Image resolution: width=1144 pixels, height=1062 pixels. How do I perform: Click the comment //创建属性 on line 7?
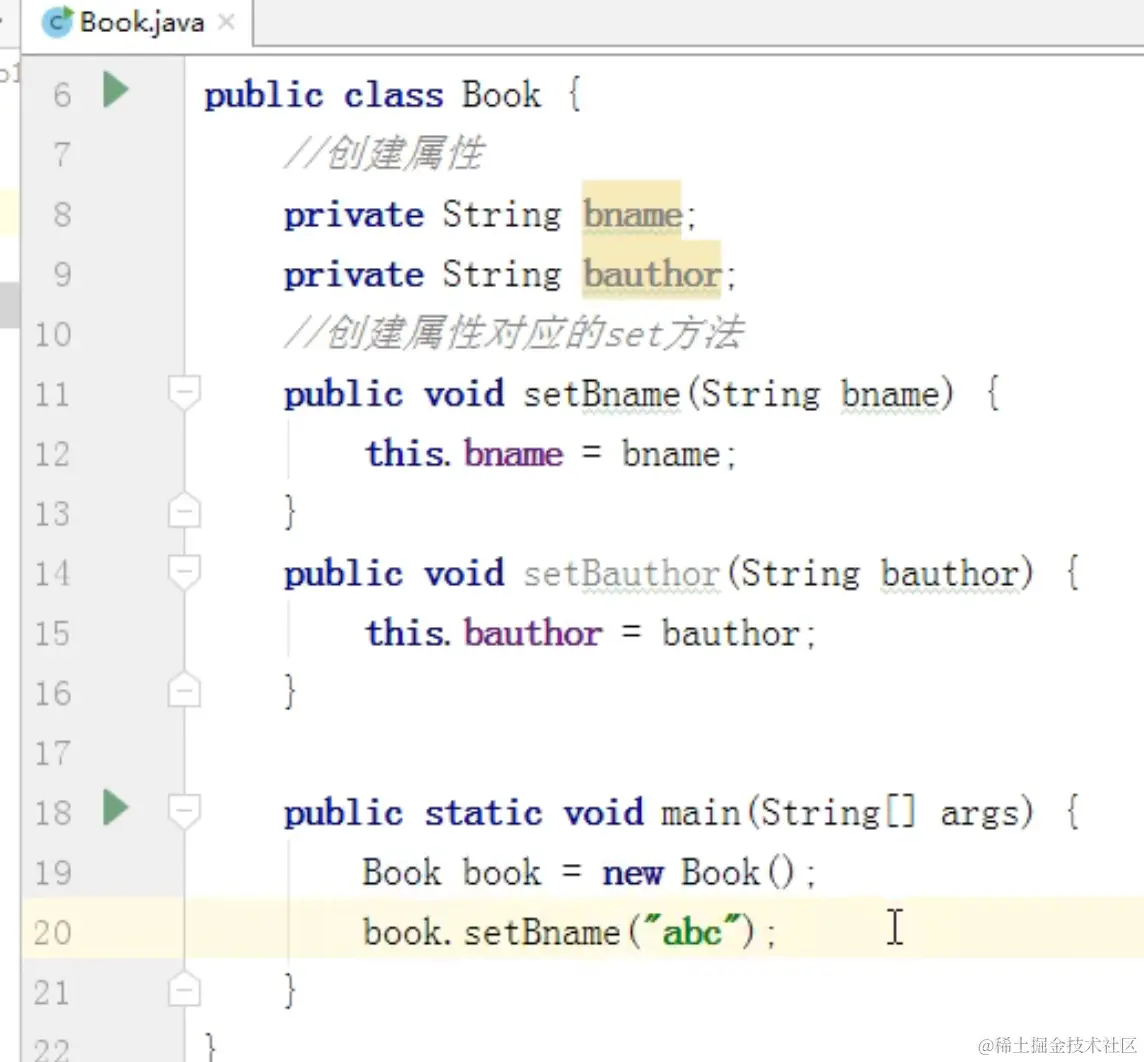click(x=384, y=154)
